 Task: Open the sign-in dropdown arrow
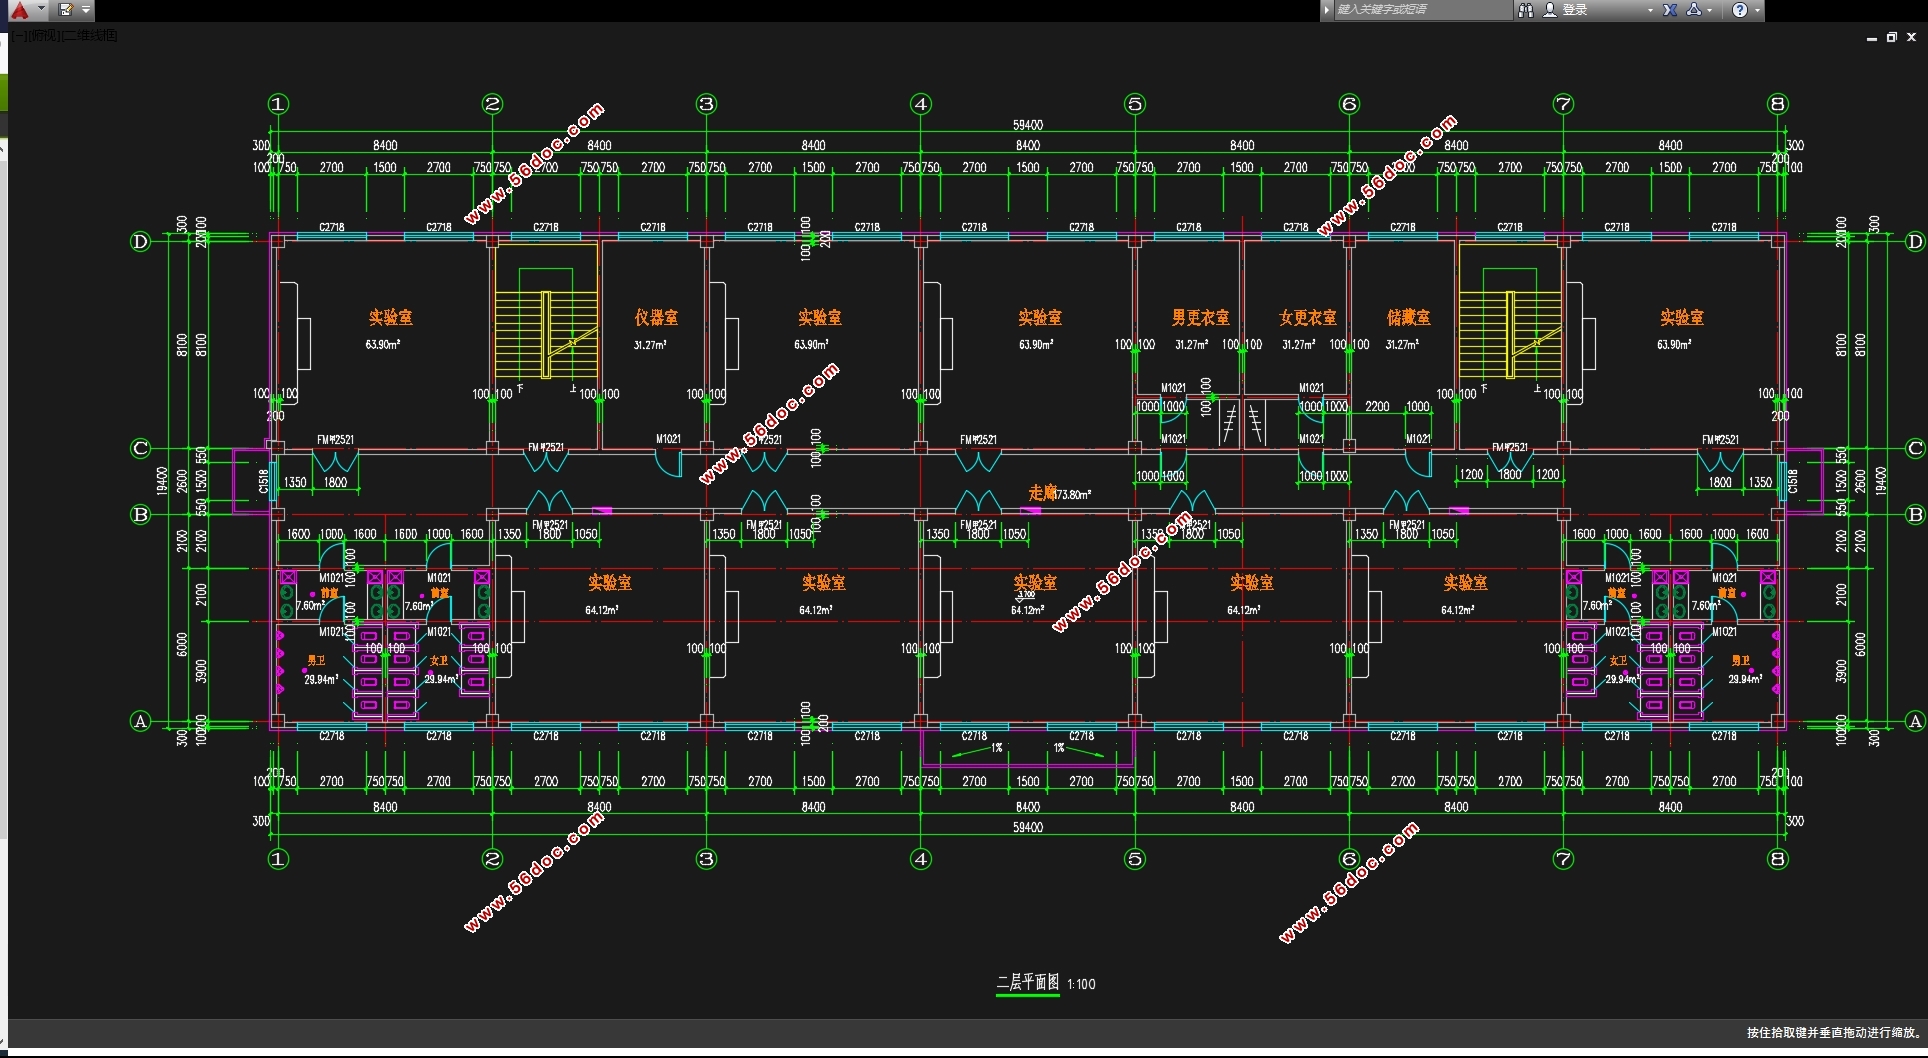(x=1650, y=10)
